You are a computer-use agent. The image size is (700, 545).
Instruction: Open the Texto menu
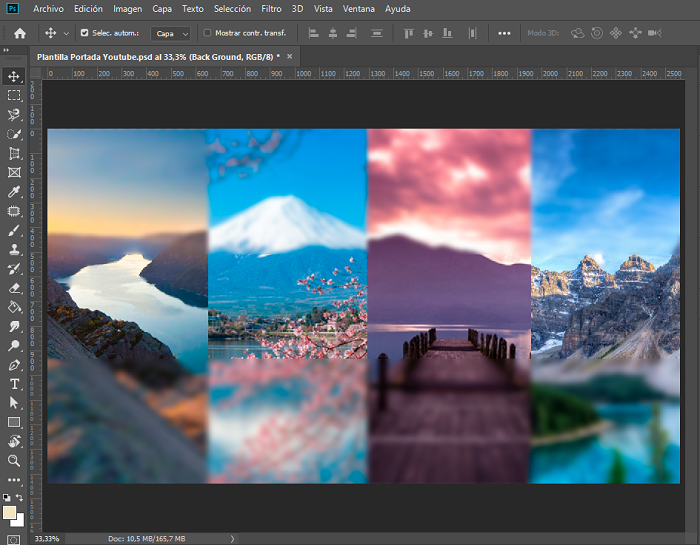pos(192,9)
